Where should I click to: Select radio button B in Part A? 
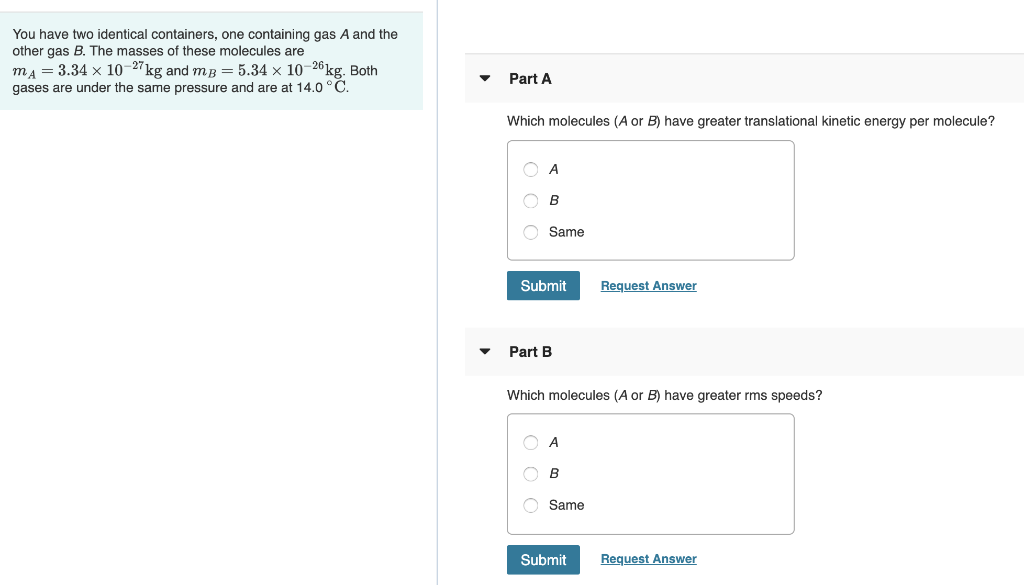coord(531,200)
